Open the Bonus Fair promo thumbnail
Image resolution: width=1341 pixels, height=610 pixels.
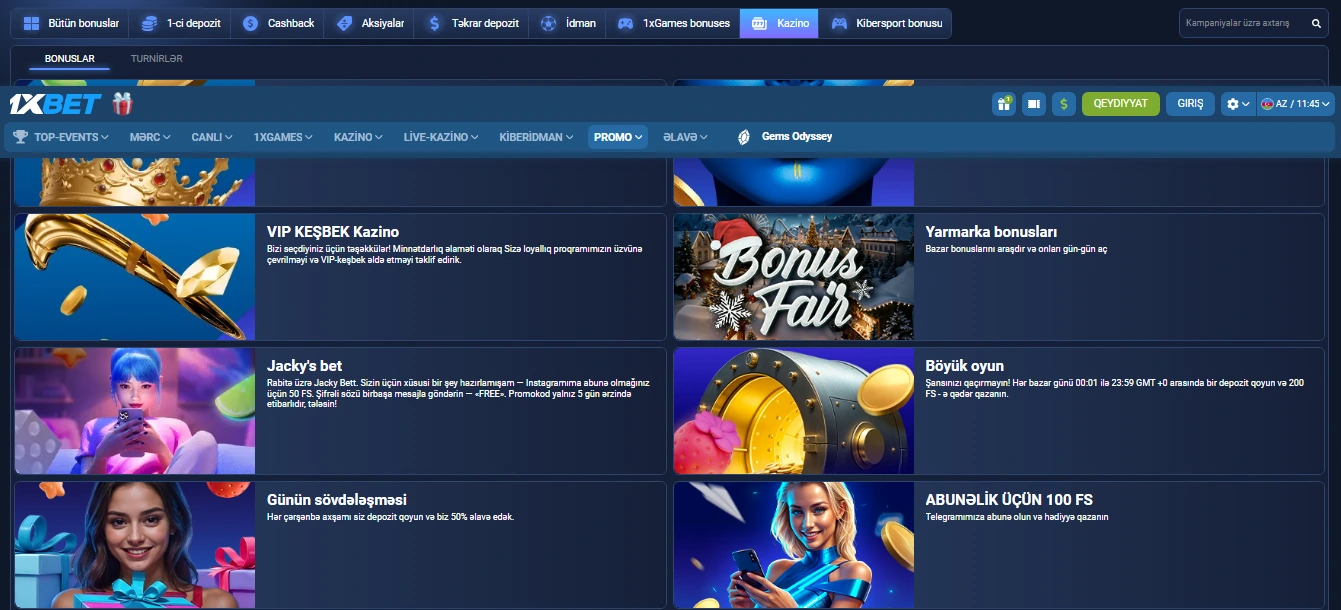[794, 277]
